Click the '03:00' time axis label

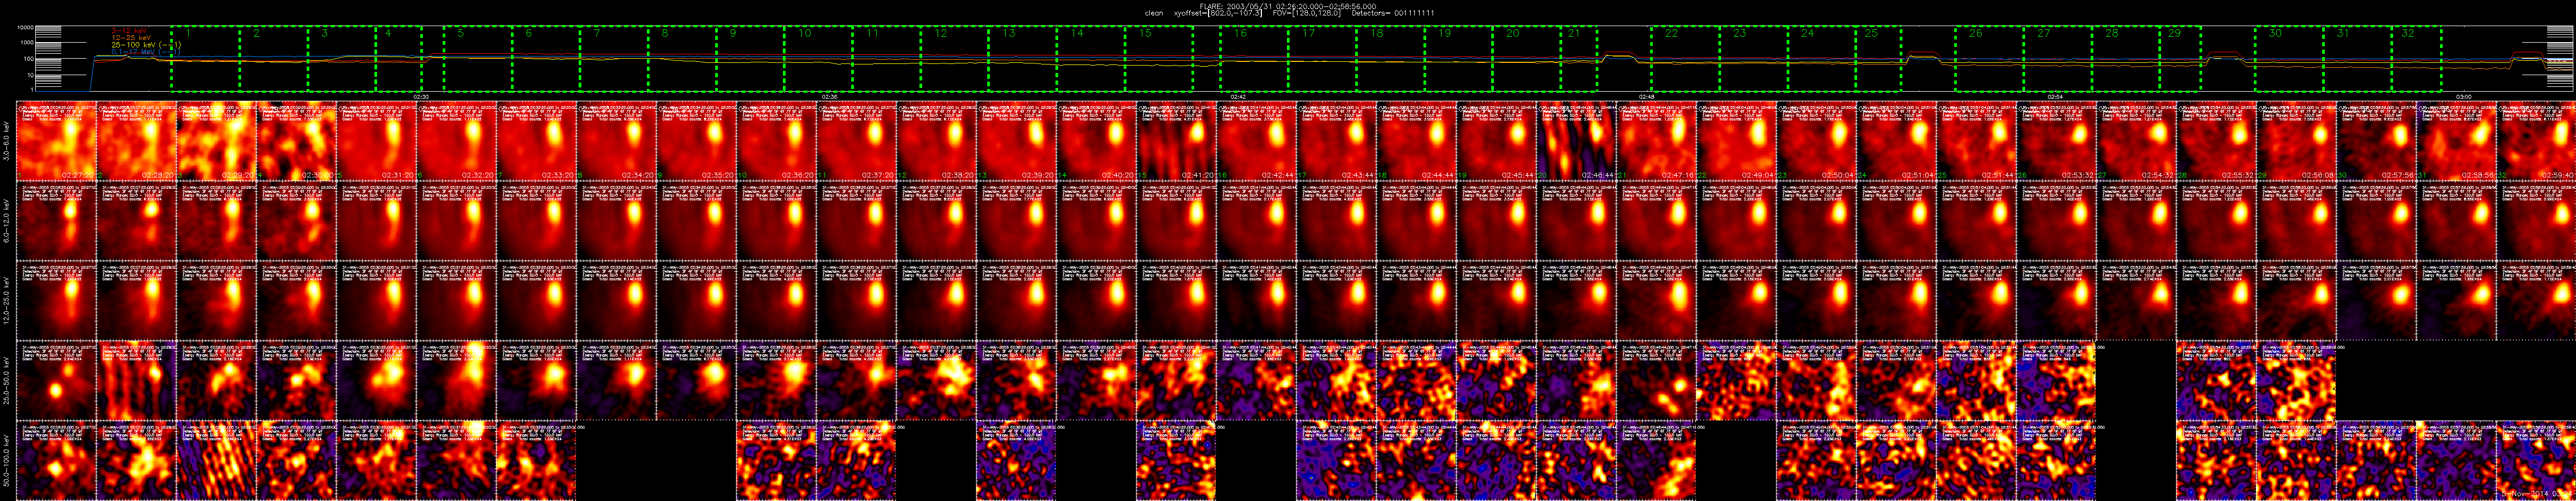(2464, 96)
